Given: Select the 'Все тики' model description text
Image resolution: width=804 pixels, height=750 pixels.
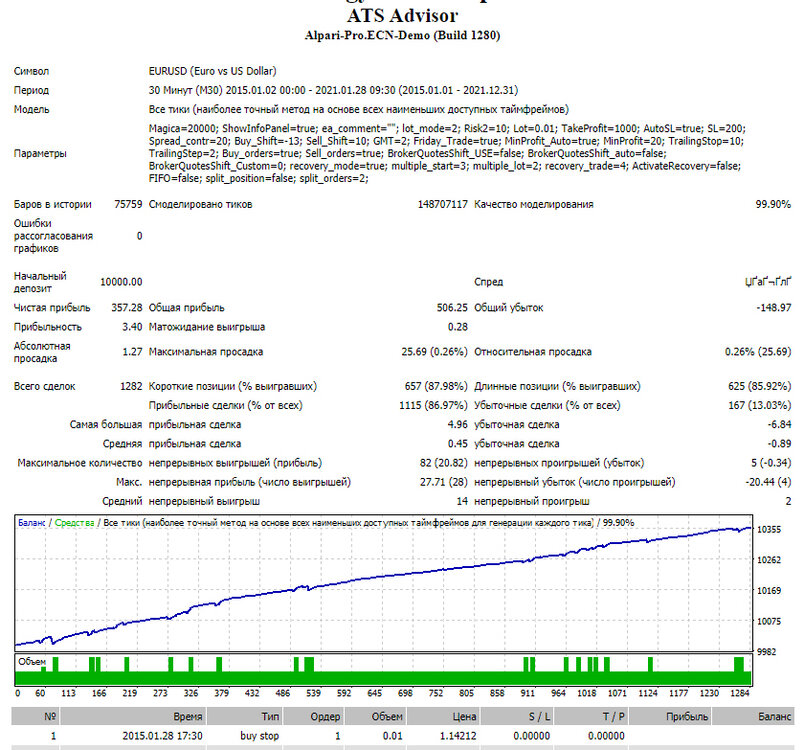Looking at the screenshot, I should pos(358,109).
